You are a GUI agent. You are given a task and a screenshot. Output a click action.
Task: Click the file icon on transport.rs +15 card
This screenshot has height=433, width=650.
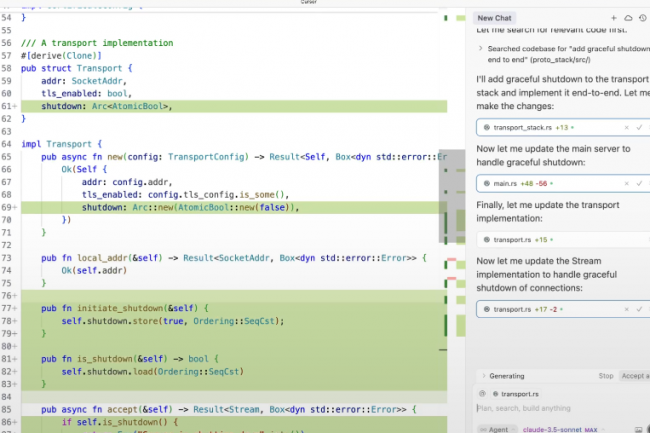[x=487, y=239]
